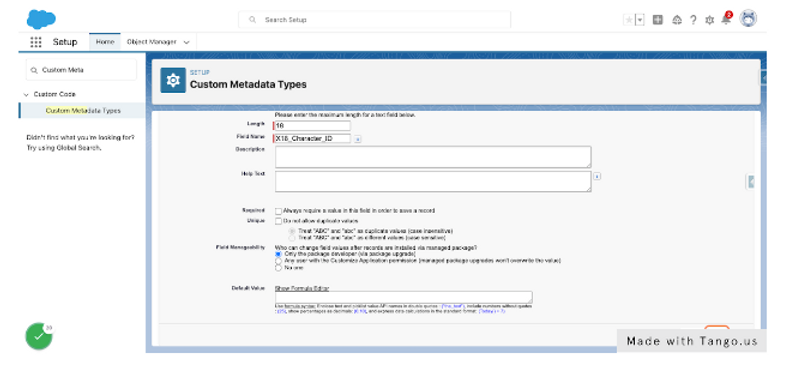Select Custom Metadata Types in sidebar
The image size is (789, 374).
[x=83, y=110]
